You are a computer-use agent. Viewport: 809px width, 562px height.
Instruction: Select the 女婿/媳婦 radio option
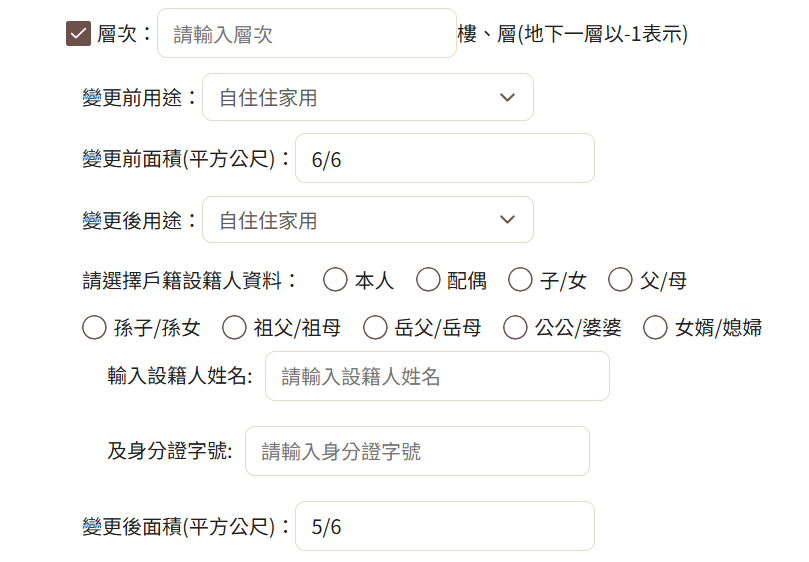point(655,327)
